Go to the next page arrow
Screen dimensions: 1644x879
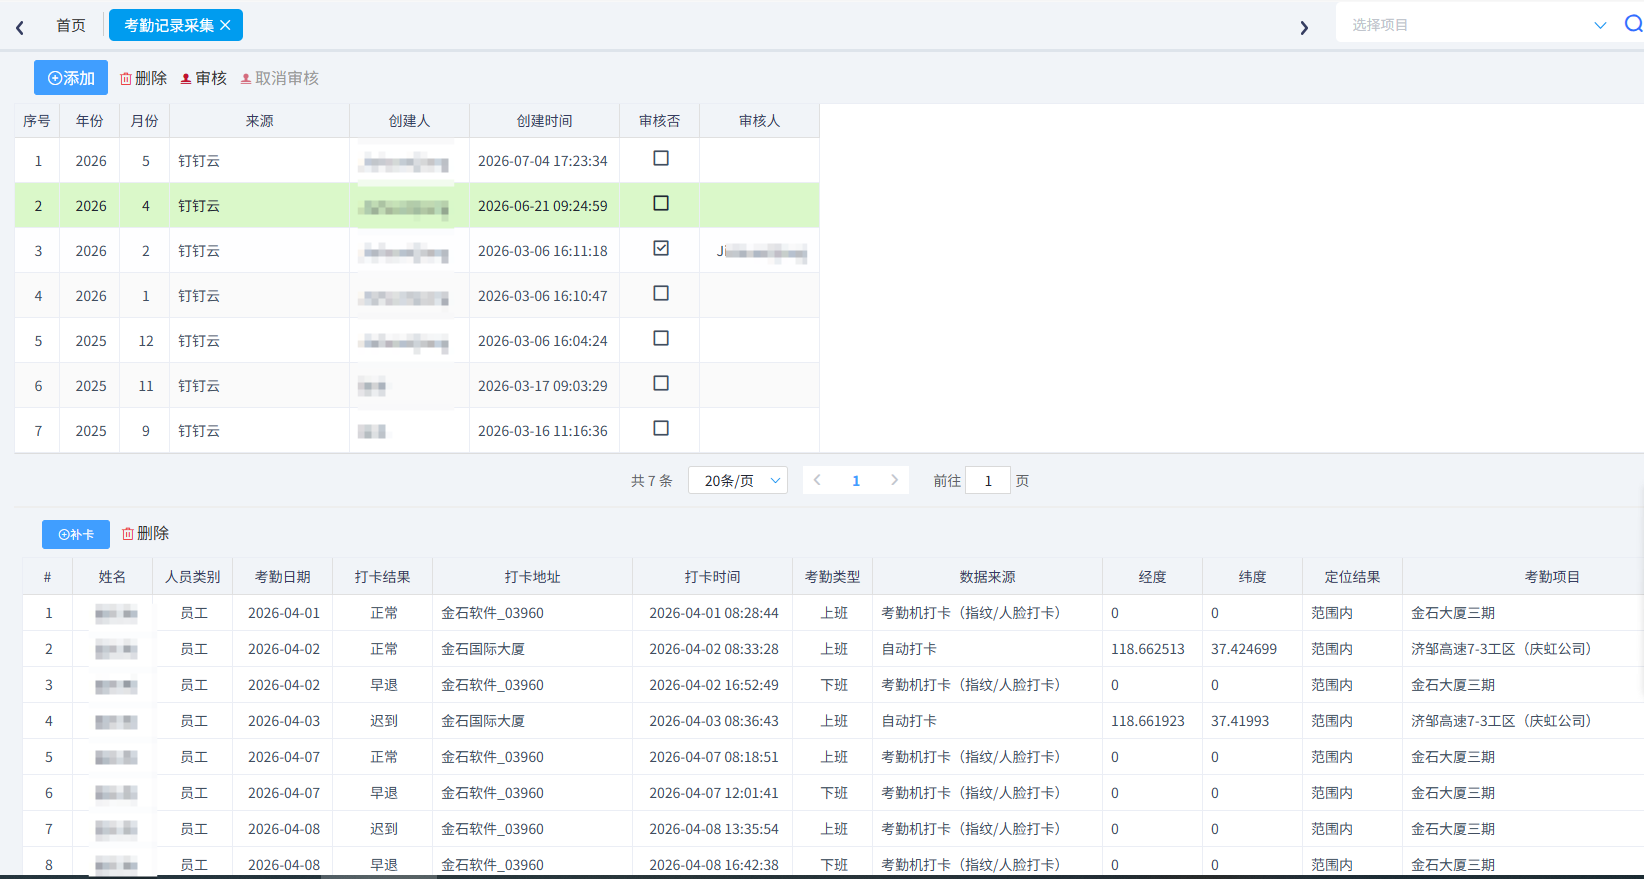click(x=894, y=480)
